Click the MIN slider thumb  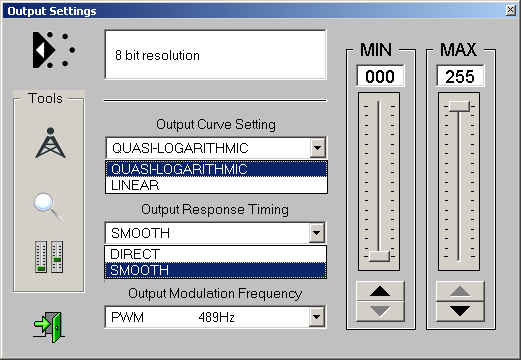point(379,256)
